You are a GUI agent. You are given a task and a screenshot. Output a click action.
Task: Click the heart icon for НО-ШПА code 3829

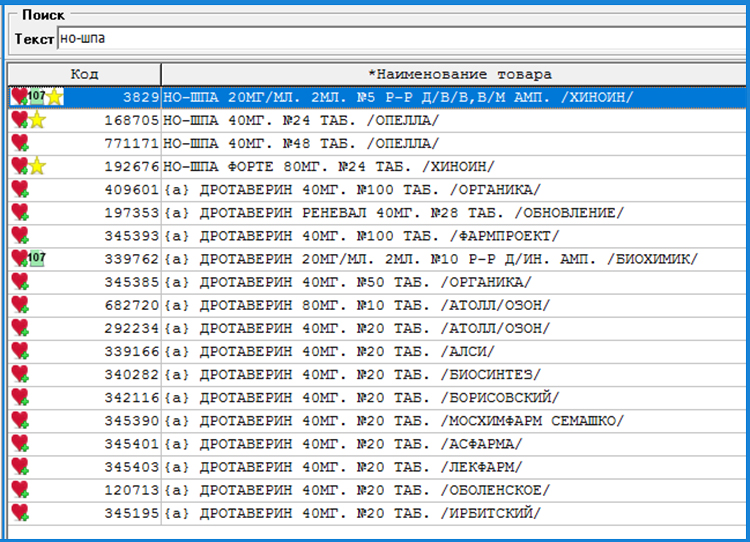[18, 97]
